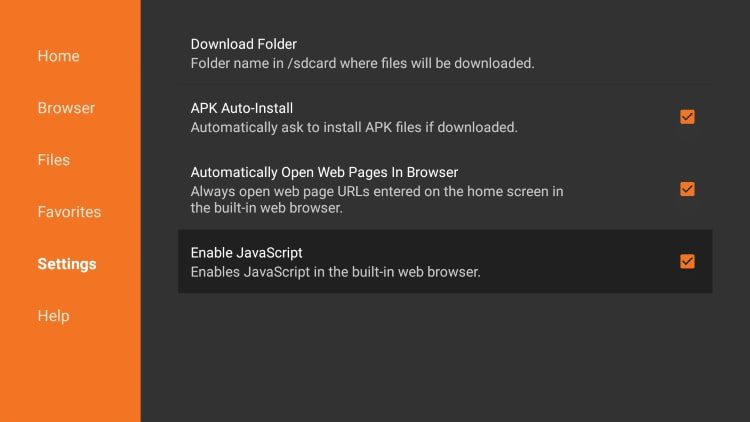The width and height of the screenshot is (750, 422).
Task: Click the APK Auto-Install setting title
Action: coord(242,108)
